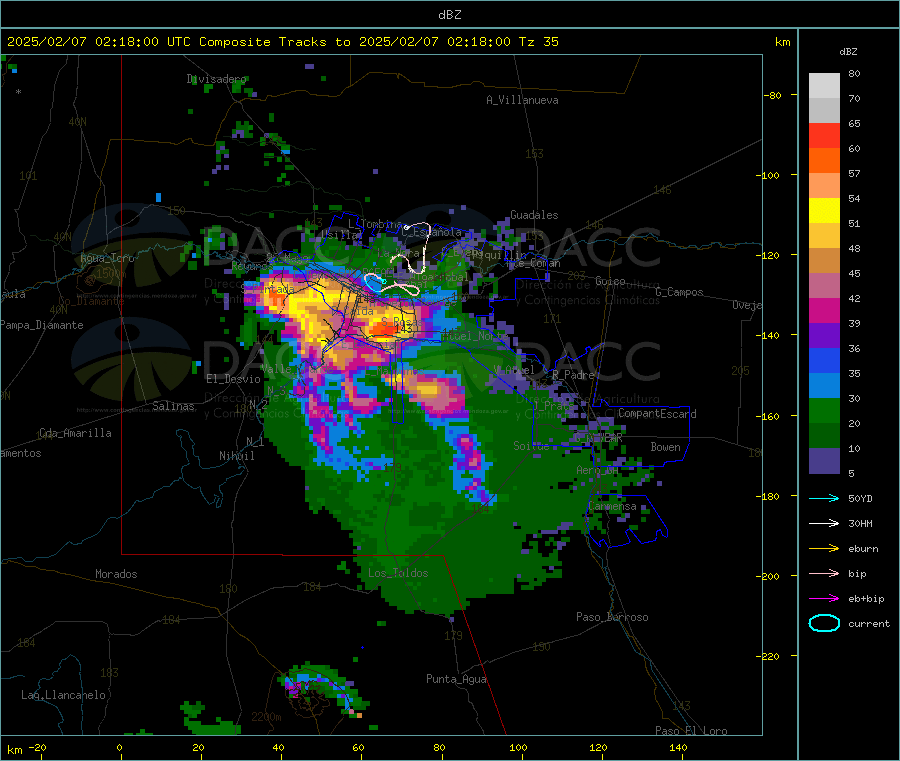The width and height of the screenshot is (900, 761).
Task: Click the Divisadero map label
Action: (x=216, y=79)
